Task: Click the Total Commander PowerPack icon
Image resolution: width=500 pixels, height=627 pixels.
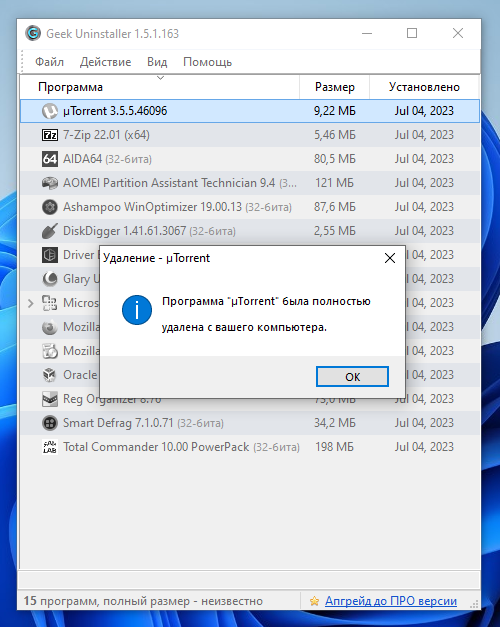Action: tap(50, 447)
